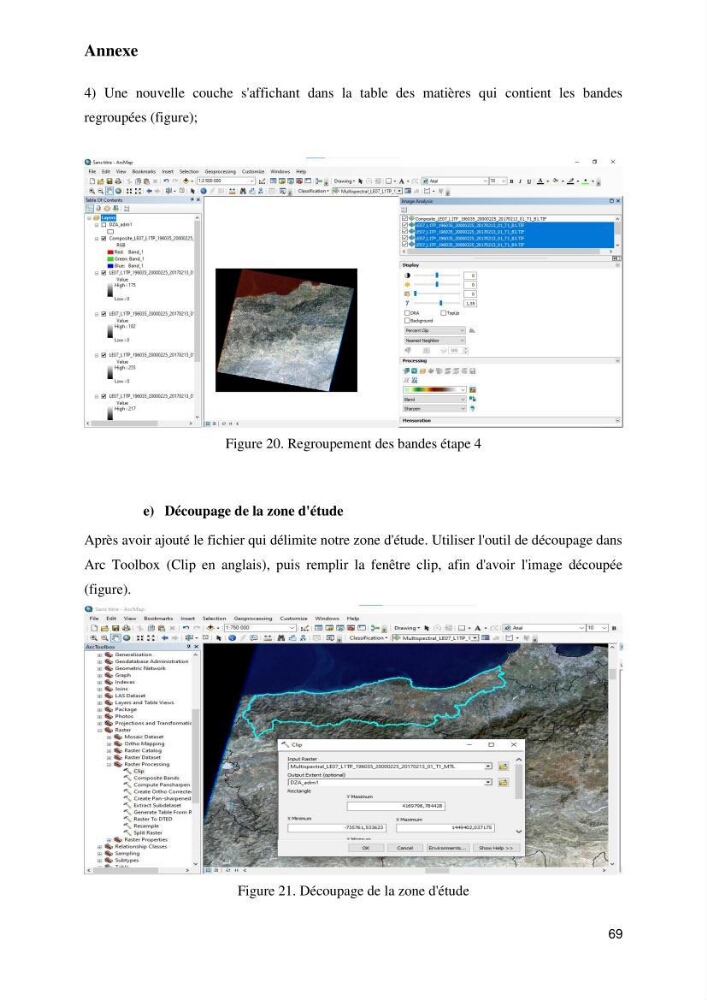Click OK button in Clip dialog
Image resolution: width=707 pixels, height=1000 pixels.
[x=366, y=848]
